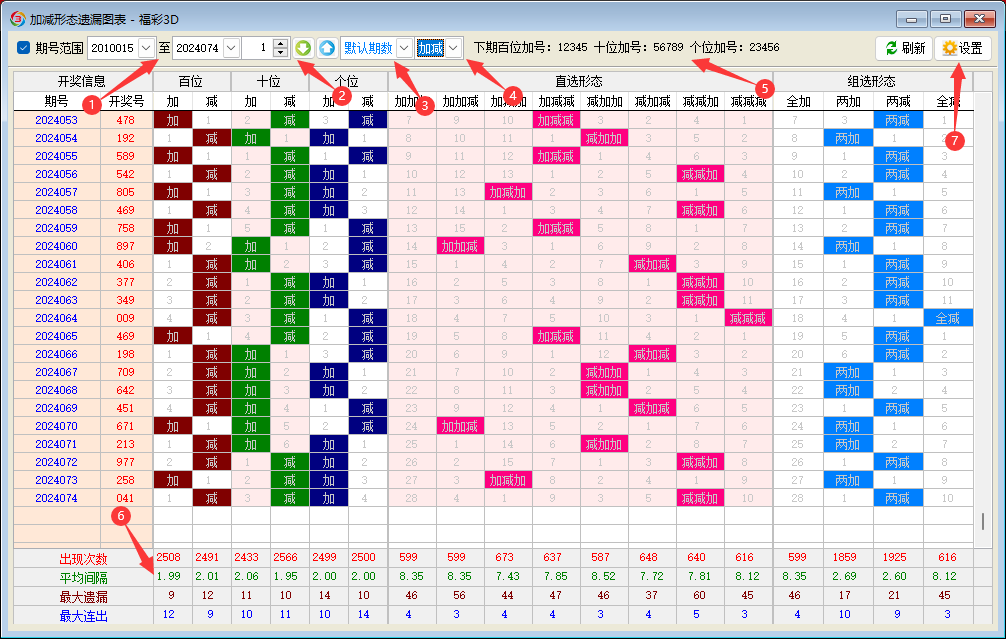The height and width of the screenshot is (639, 1006).
Task: Click the 组选形态 column group header
Action: coord(871,82)
